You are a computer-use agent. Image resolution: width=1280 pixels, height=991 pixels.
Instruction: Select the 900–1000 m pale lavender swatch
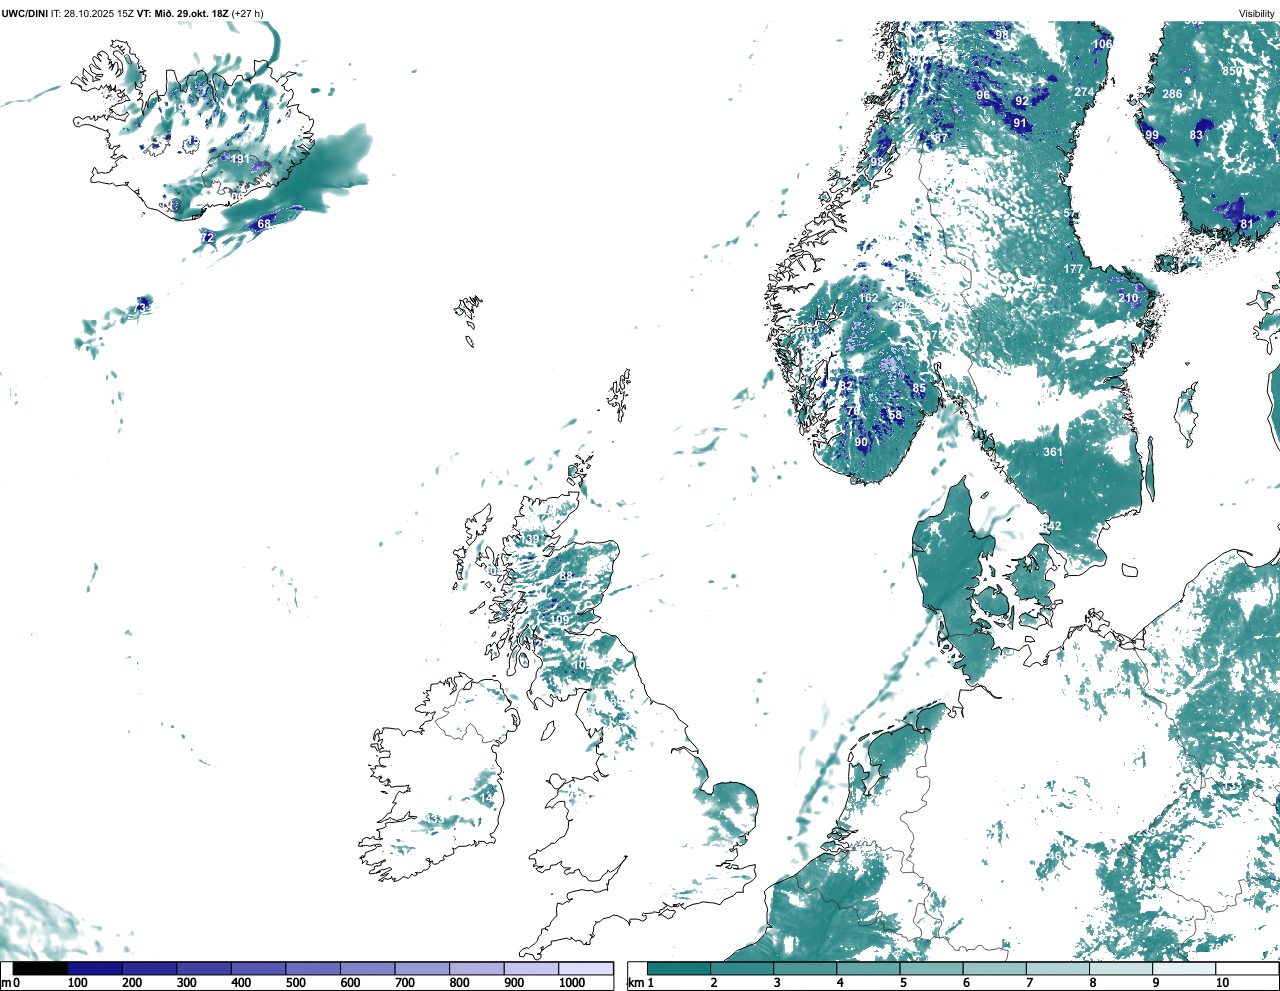531,968
